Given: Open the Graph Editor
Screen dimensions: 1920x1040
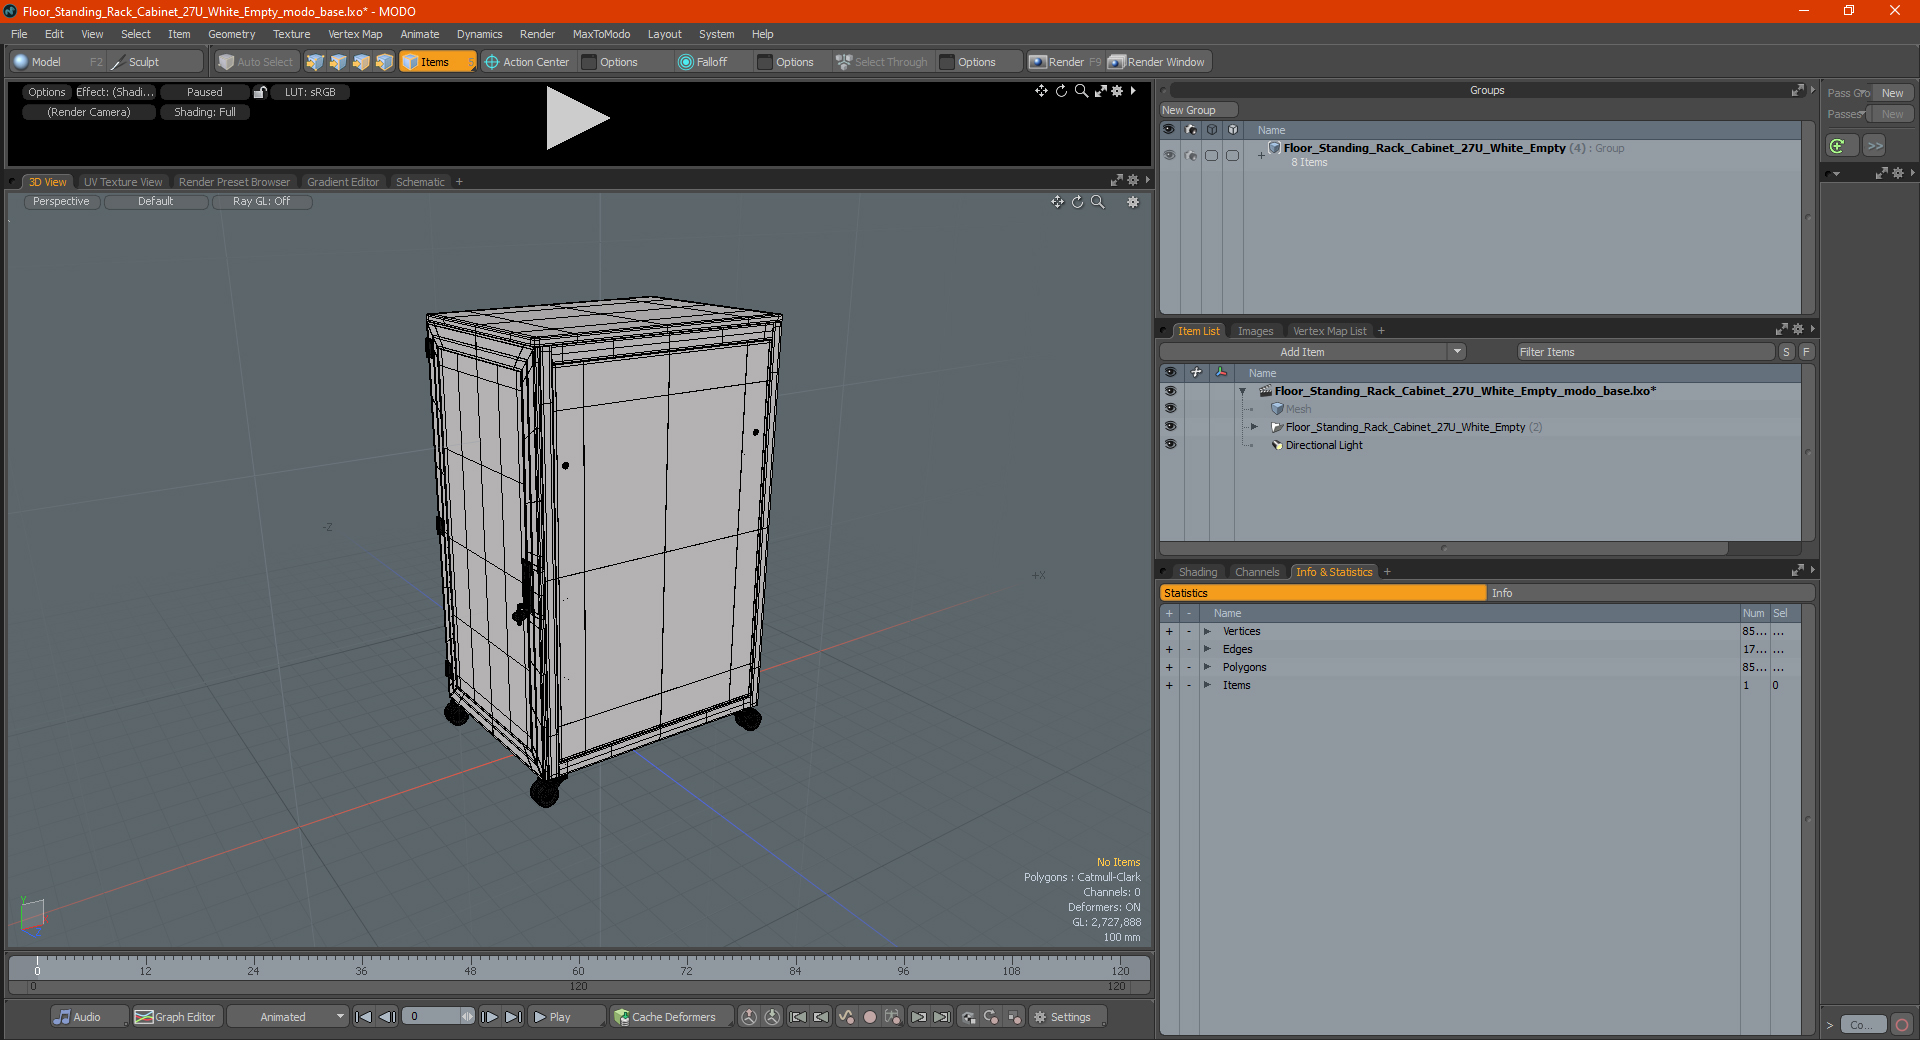Looking at the screenshot, I should [176, 1017].
